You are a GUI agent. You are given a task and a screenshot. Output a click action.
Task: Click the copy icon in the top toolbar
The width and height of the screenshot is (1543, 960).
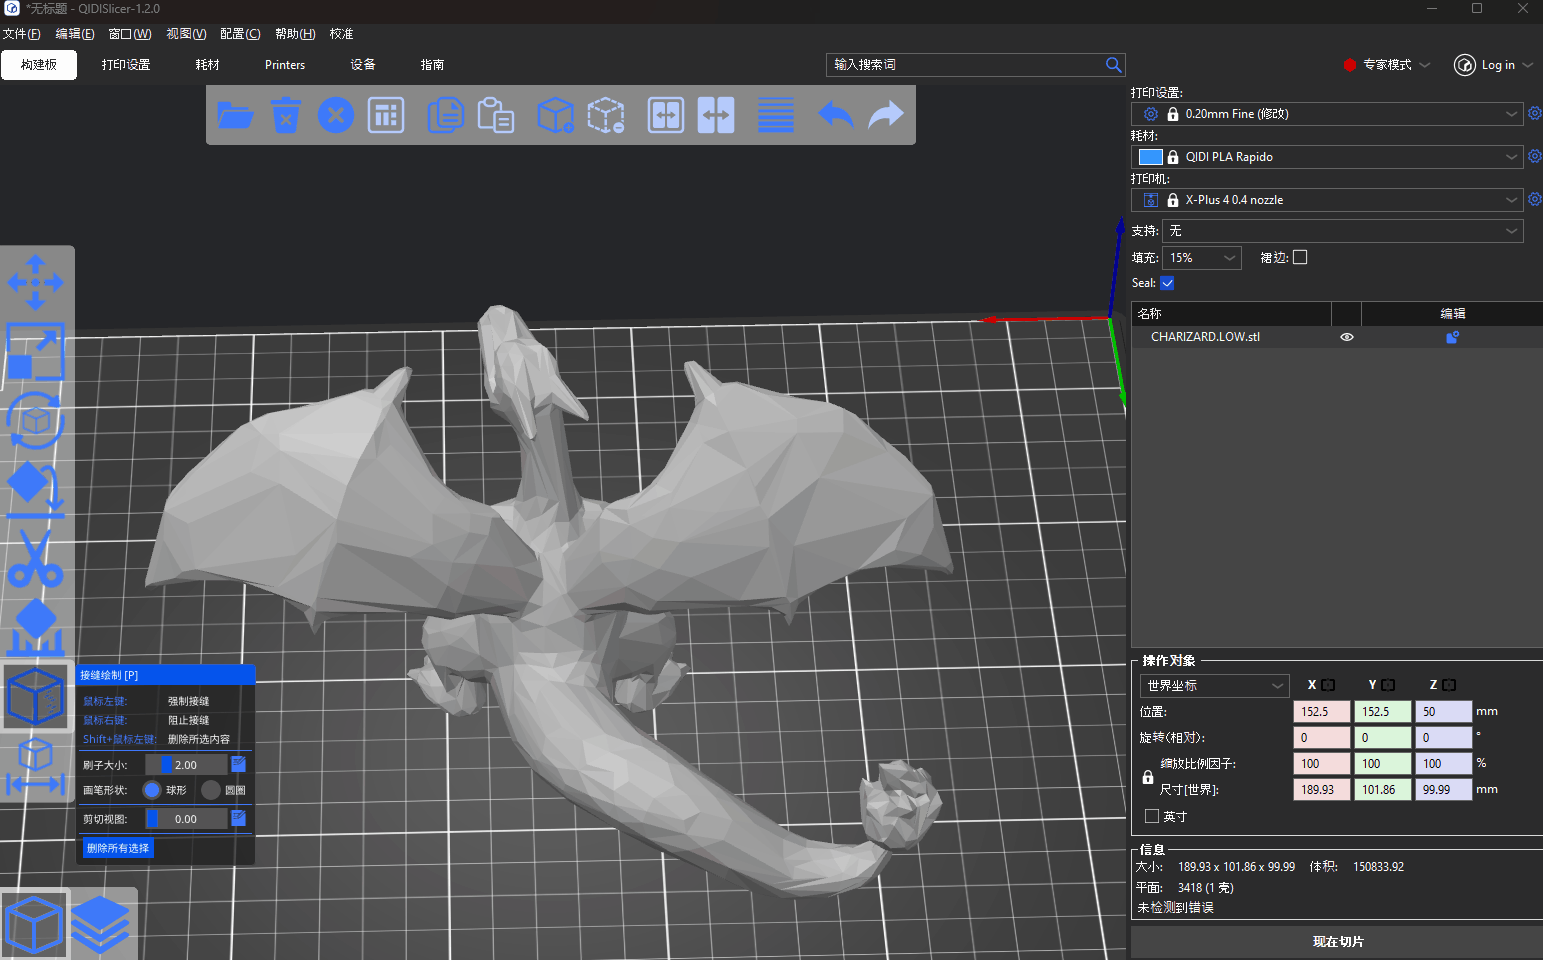click(445, 115)
